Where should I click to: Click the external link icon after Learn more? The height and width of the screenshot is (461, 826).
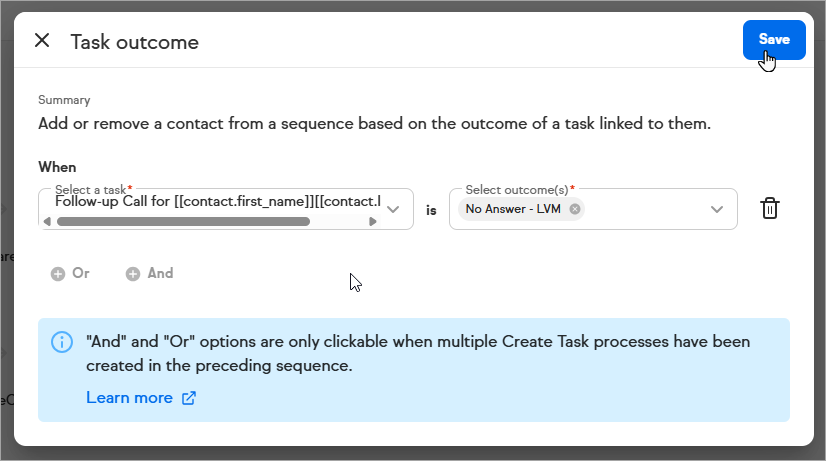coord(189,398)
